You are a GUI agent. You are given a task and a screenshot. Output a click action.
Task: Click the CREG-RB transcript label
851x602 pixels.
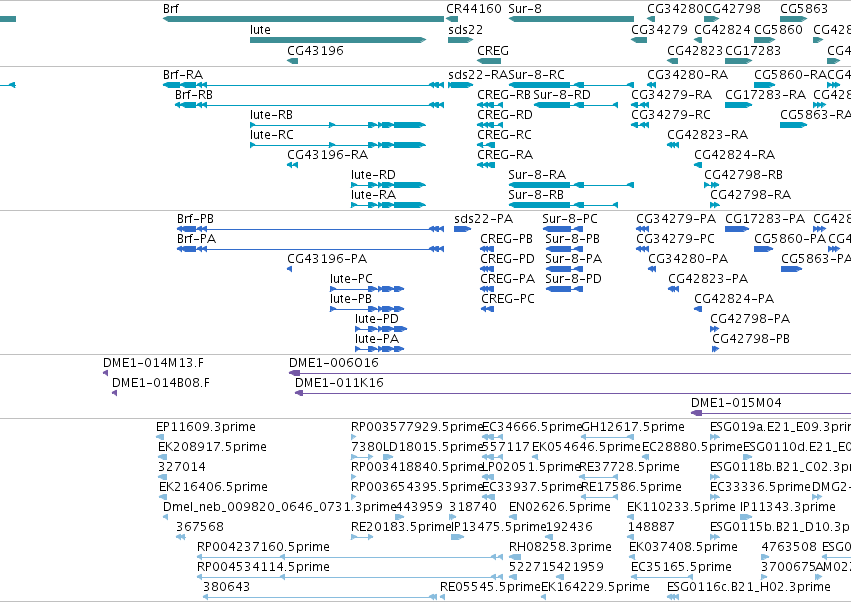504,94
